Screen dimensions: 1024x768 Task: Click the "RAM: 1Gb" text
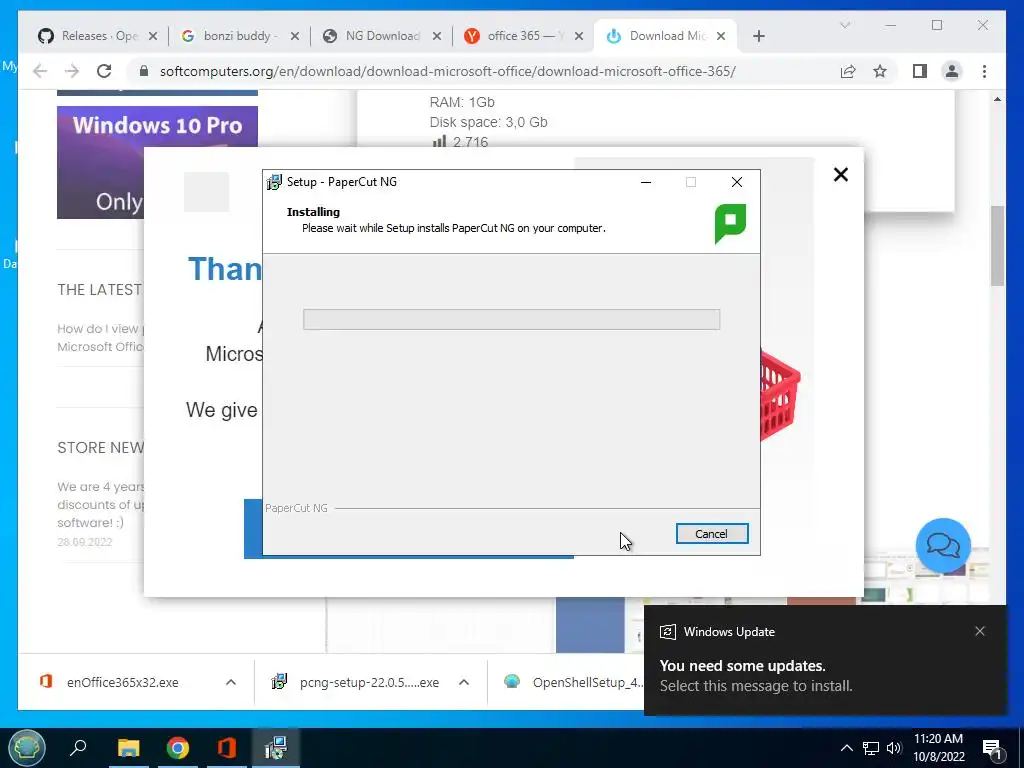462,102
